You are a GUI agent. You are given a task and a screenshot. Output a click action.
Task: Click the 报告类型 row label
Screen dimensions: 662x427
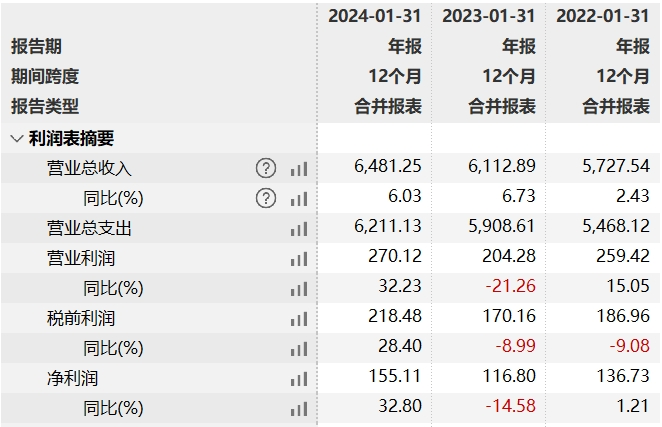coord(44,106)
